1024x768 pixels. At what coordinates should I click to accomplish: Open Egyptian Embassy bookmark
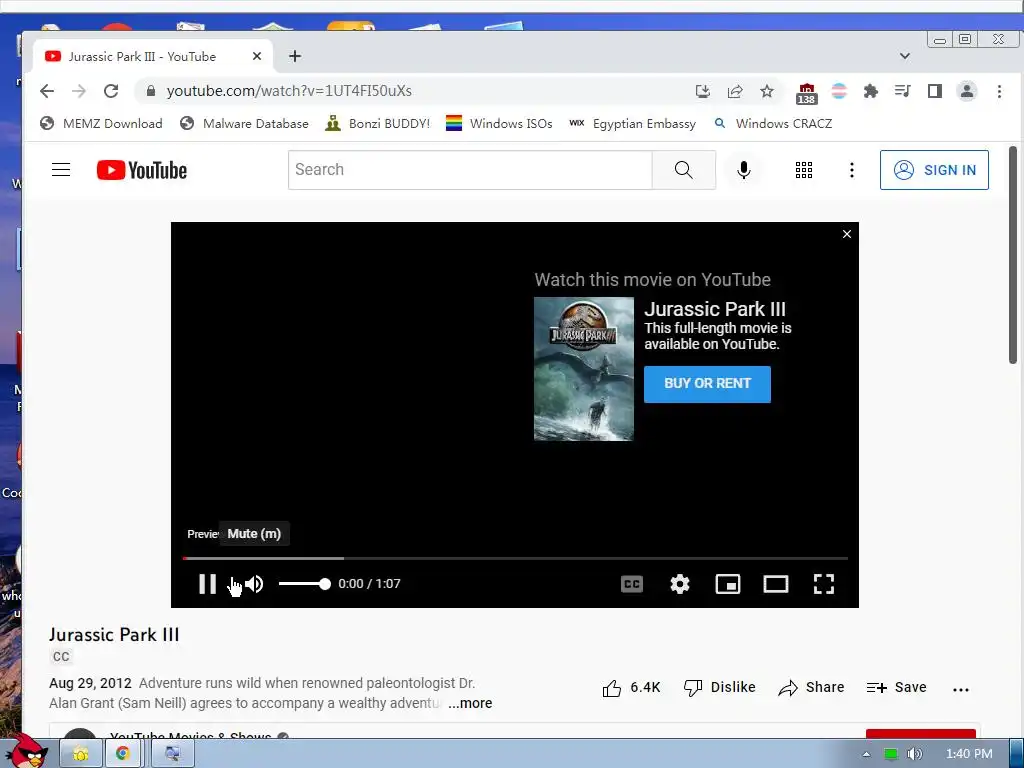point(632,123)
